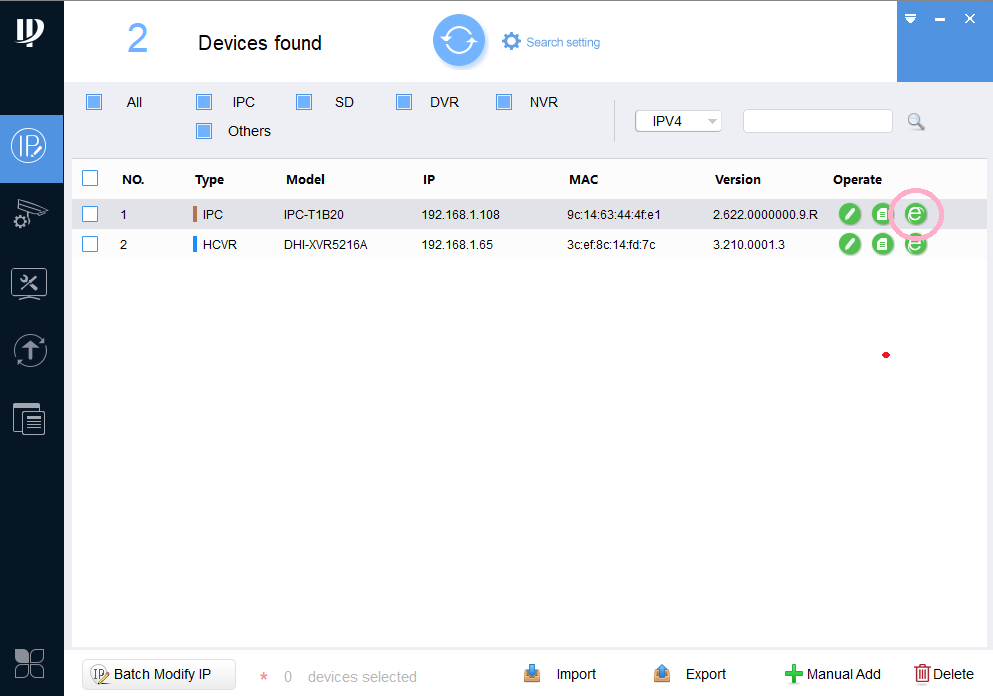Toggle the Others filter checkbox
The image size is (993, 696).
(x=204, y=131)
